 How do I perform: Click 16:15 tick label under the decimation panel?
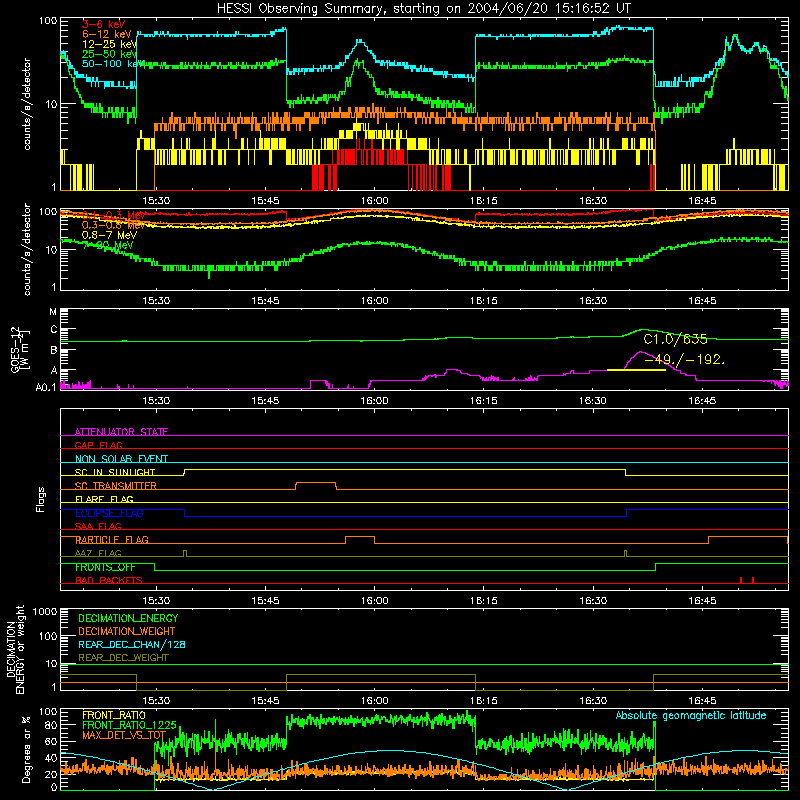[x=484, y=701]
